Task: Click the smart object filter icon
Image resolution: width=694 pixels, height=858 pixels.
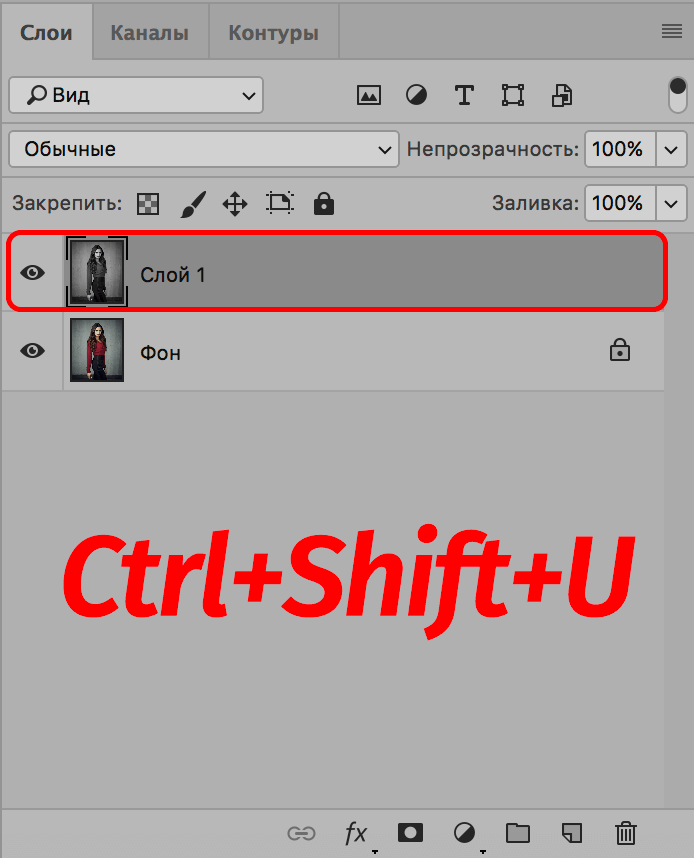Action: 562,96
